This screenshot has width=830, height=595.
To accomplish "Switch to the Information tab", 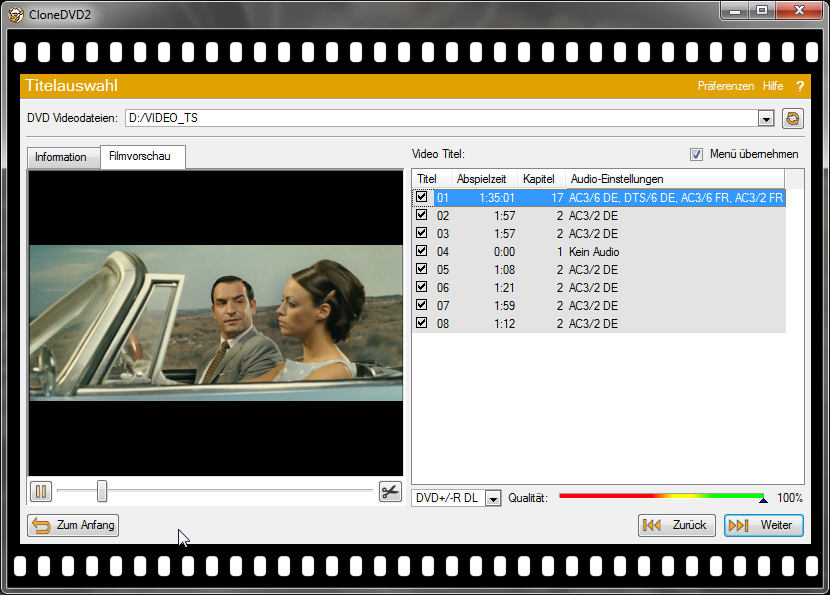I will coord(64,157).
